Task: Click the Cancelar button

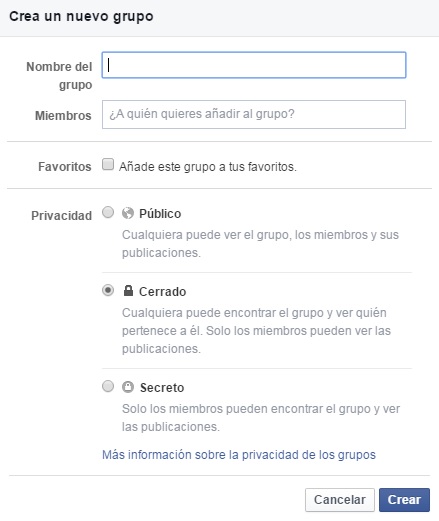Action: click(340, 500)
